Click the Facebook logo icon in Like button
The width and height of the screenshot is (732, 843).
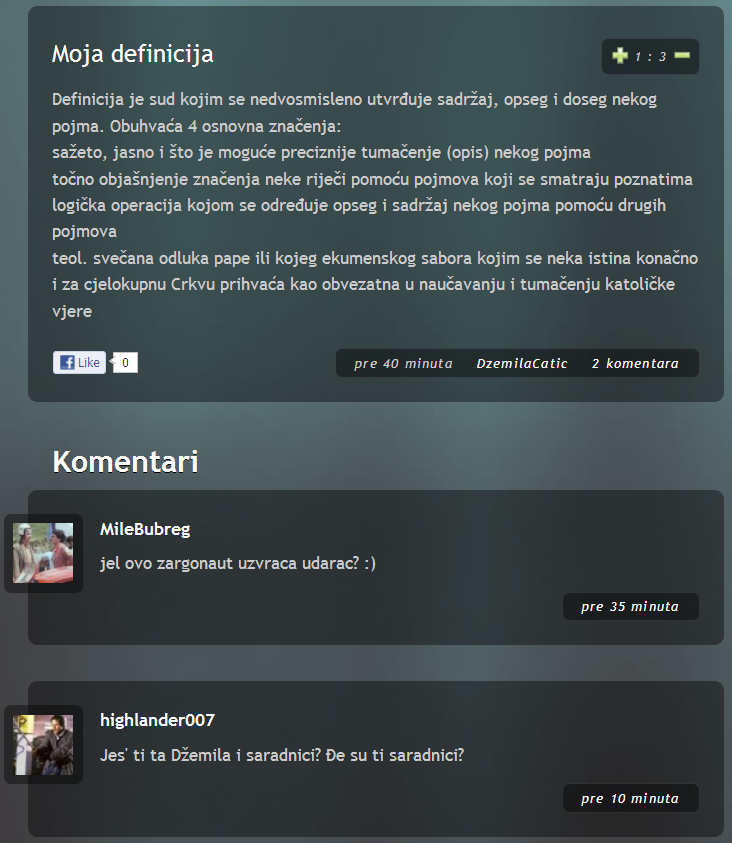[67, 362]
